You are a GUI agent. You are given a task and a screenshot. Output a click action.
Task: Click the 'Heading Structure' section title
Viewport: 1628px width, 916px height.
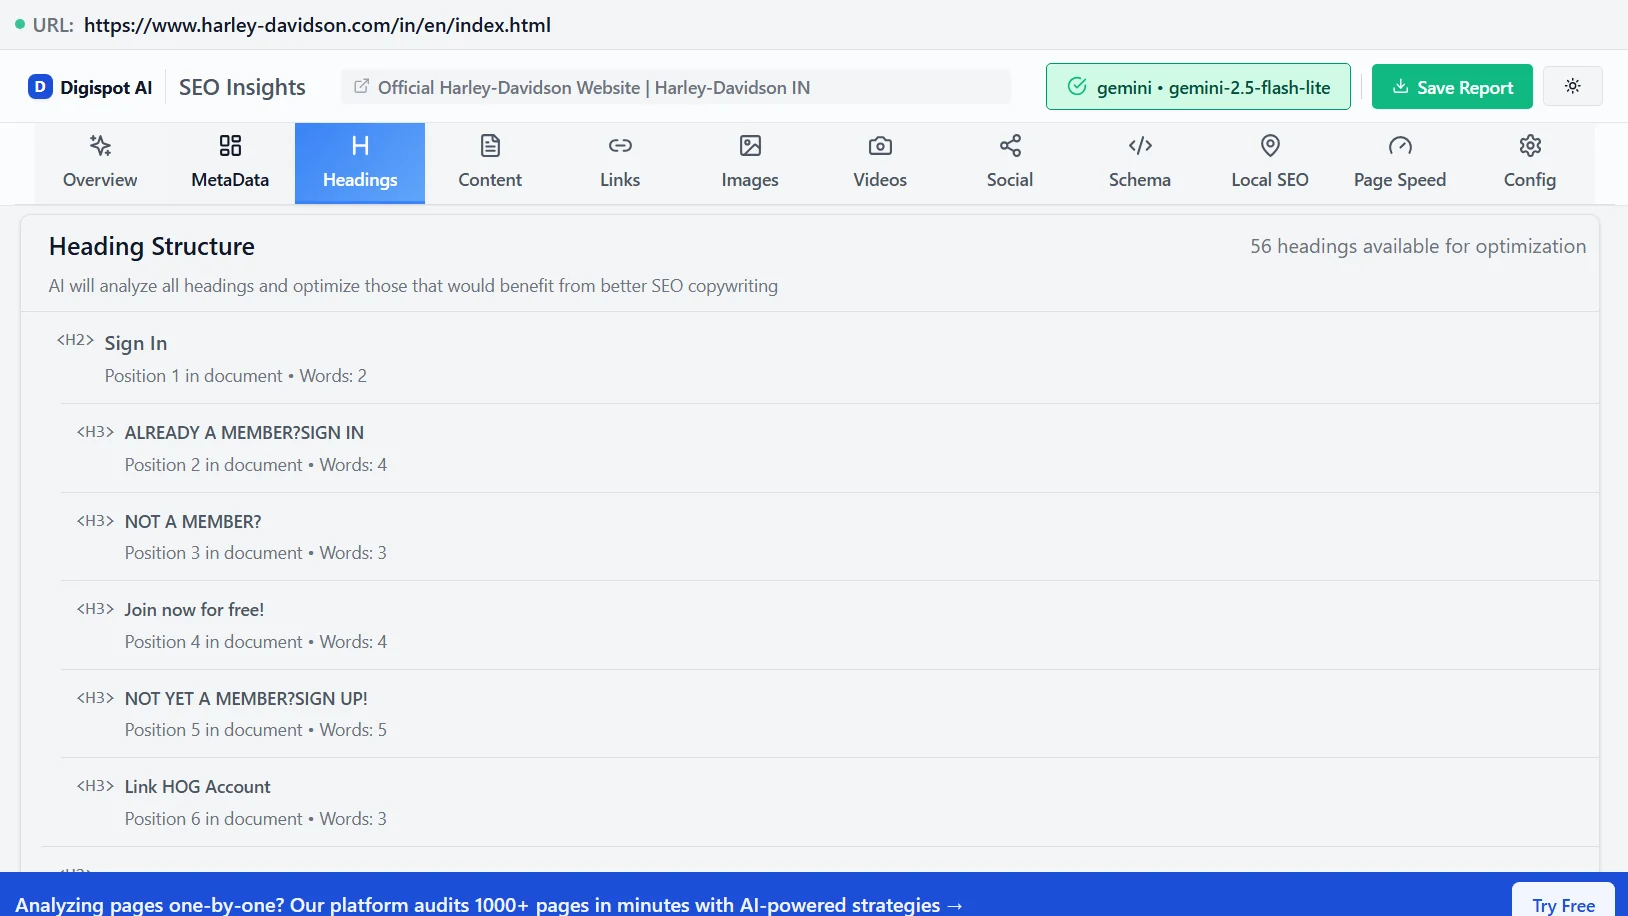[152, 246]
